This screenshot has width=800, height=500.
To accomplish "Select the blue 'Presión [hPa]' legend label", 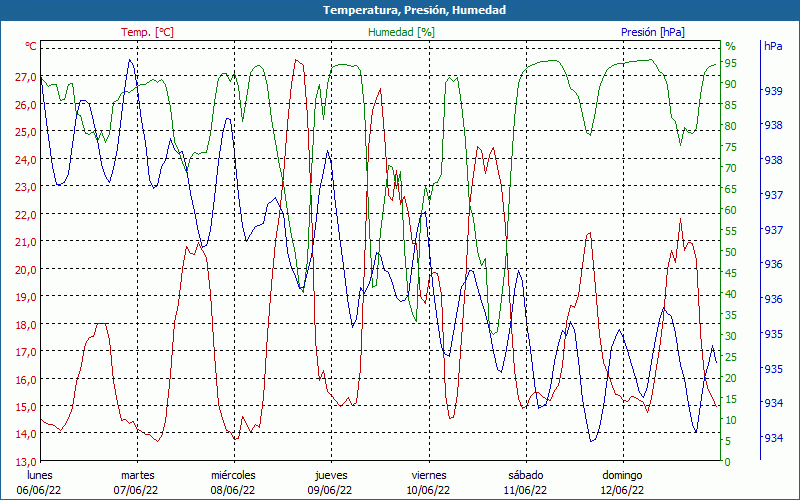I will coord(653,32).
